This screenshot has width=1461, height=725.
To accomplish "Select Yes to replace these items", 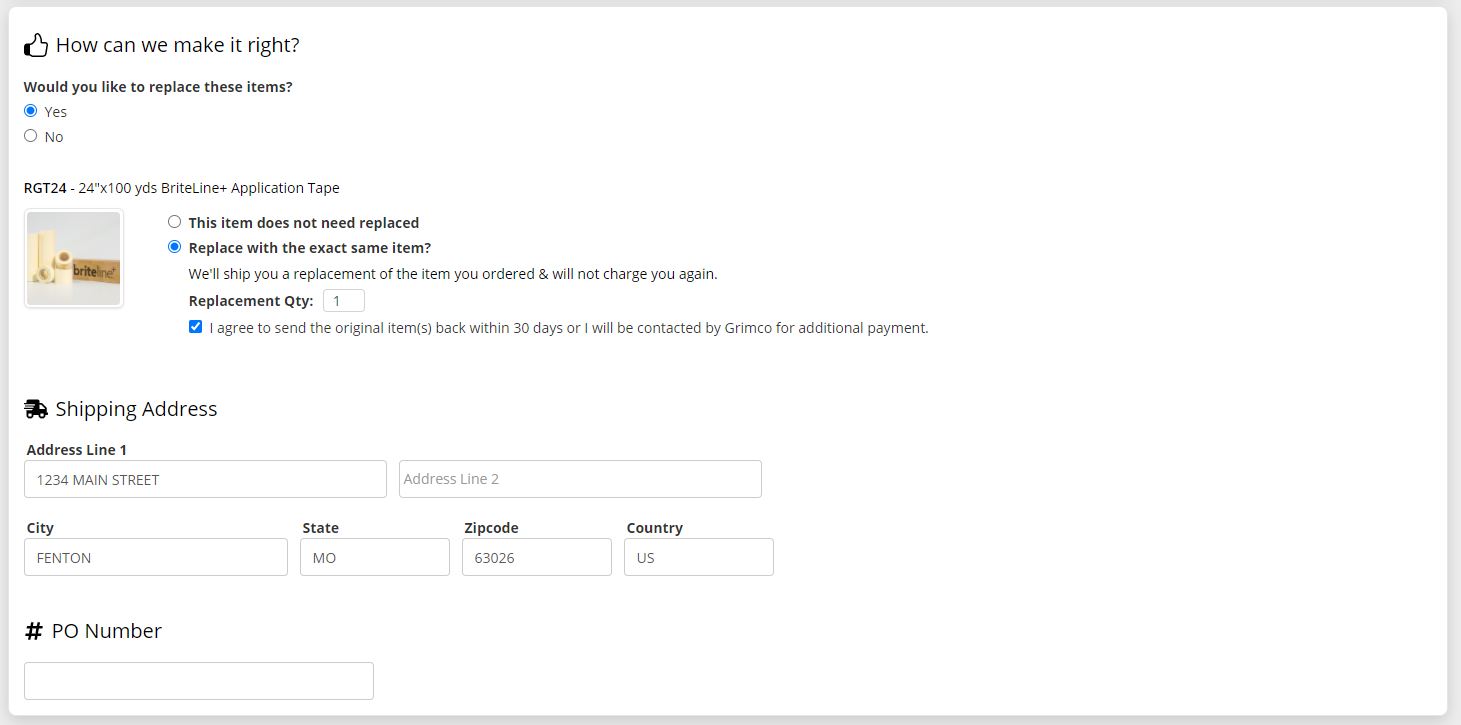I will pos(31,111).
